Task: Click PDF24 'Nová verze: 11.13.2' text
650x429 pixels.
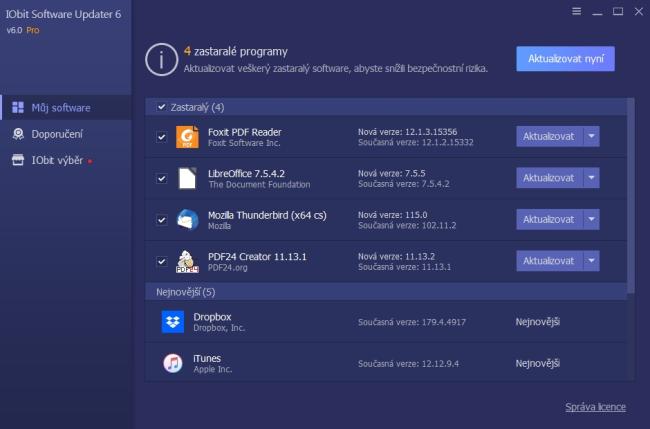Action: coord(397,256)
